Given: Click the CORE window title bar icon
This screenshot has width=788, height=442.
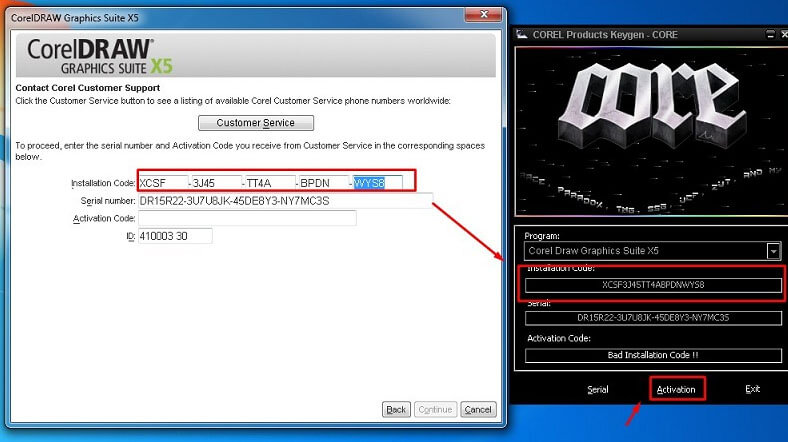Looking at the screenshot, I should (522, 34).
